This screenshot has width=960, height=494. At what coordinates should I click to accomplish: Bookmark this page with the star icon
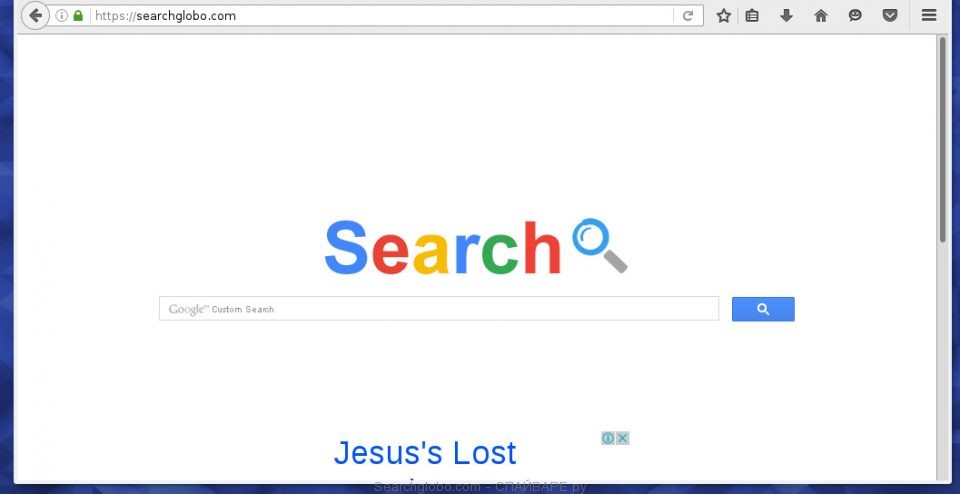[x=724, y=16]
